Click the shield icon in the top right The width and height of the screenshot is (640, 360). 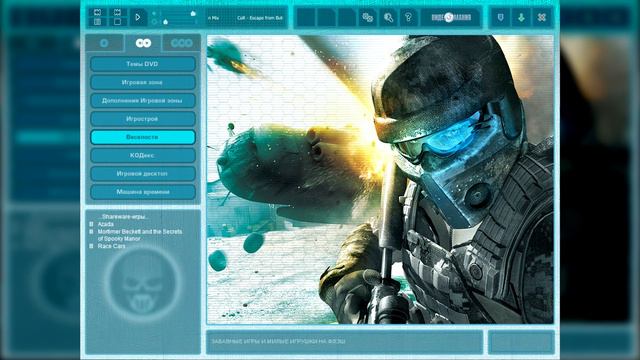tap(501, 18)
